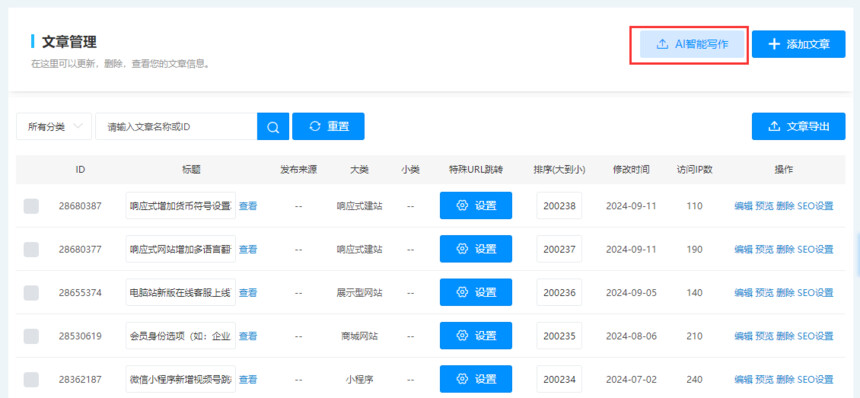The height and width of the screenshot is (398, 860).
Task: Open SEO设置 for article 28680387
Action: pos(815,206)
